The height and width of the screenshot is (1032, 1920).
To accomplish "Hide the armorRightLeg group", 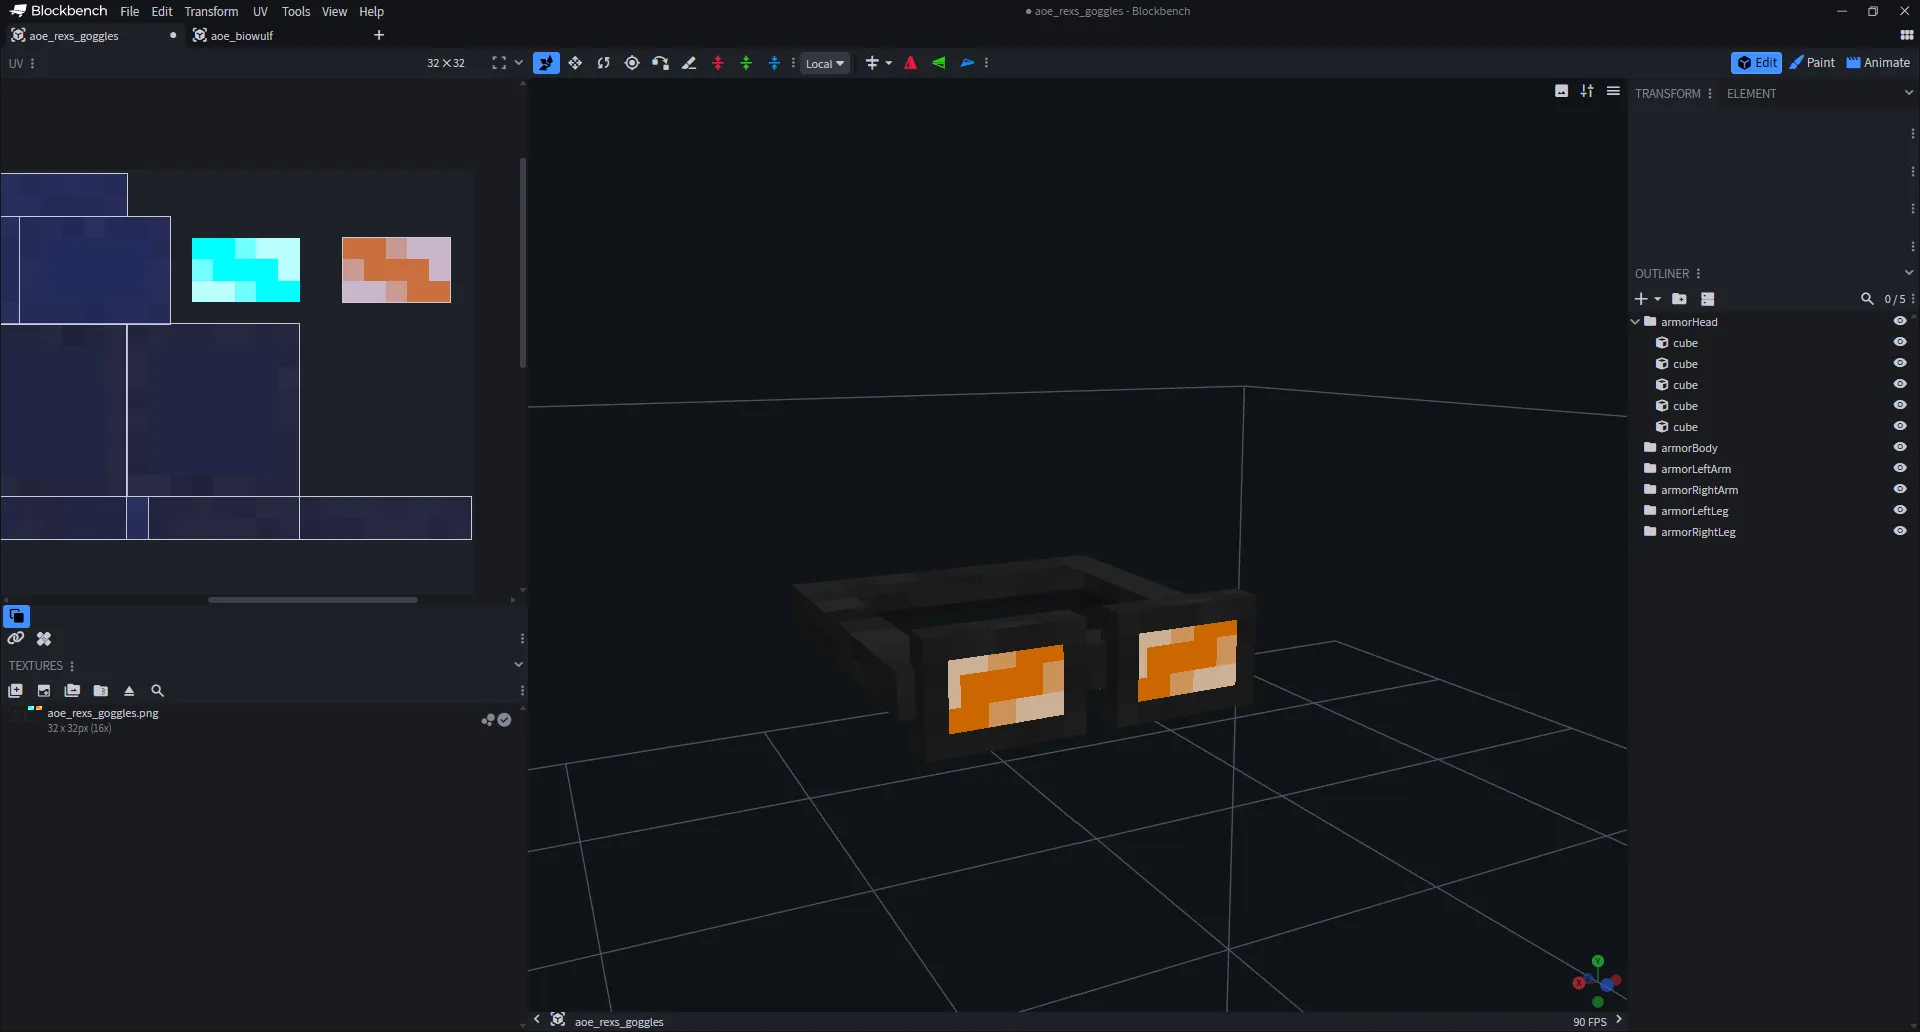I will (x=1900, y=531).
